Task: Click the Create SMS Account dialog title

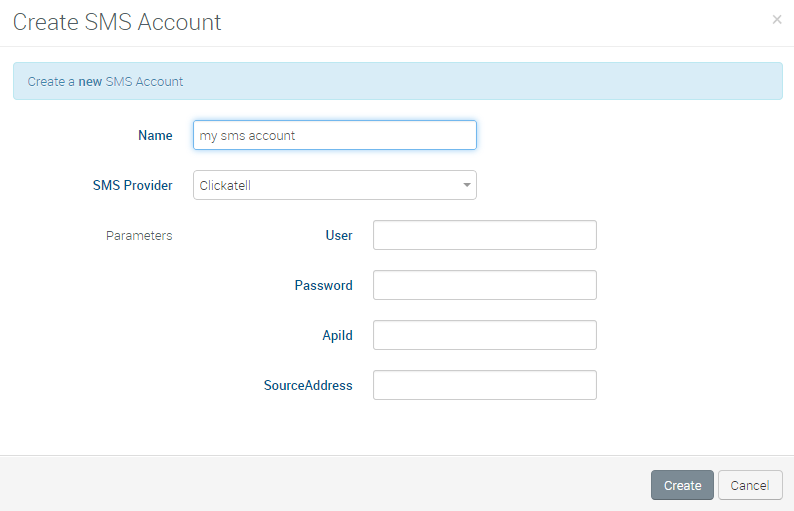Action: coord(117,22)
